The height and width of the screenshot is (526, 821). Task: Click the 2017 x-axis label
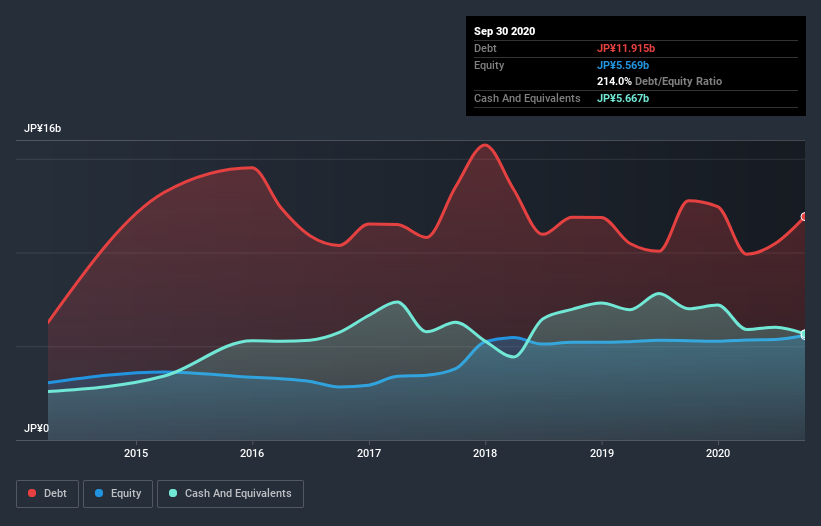(369, 453)
